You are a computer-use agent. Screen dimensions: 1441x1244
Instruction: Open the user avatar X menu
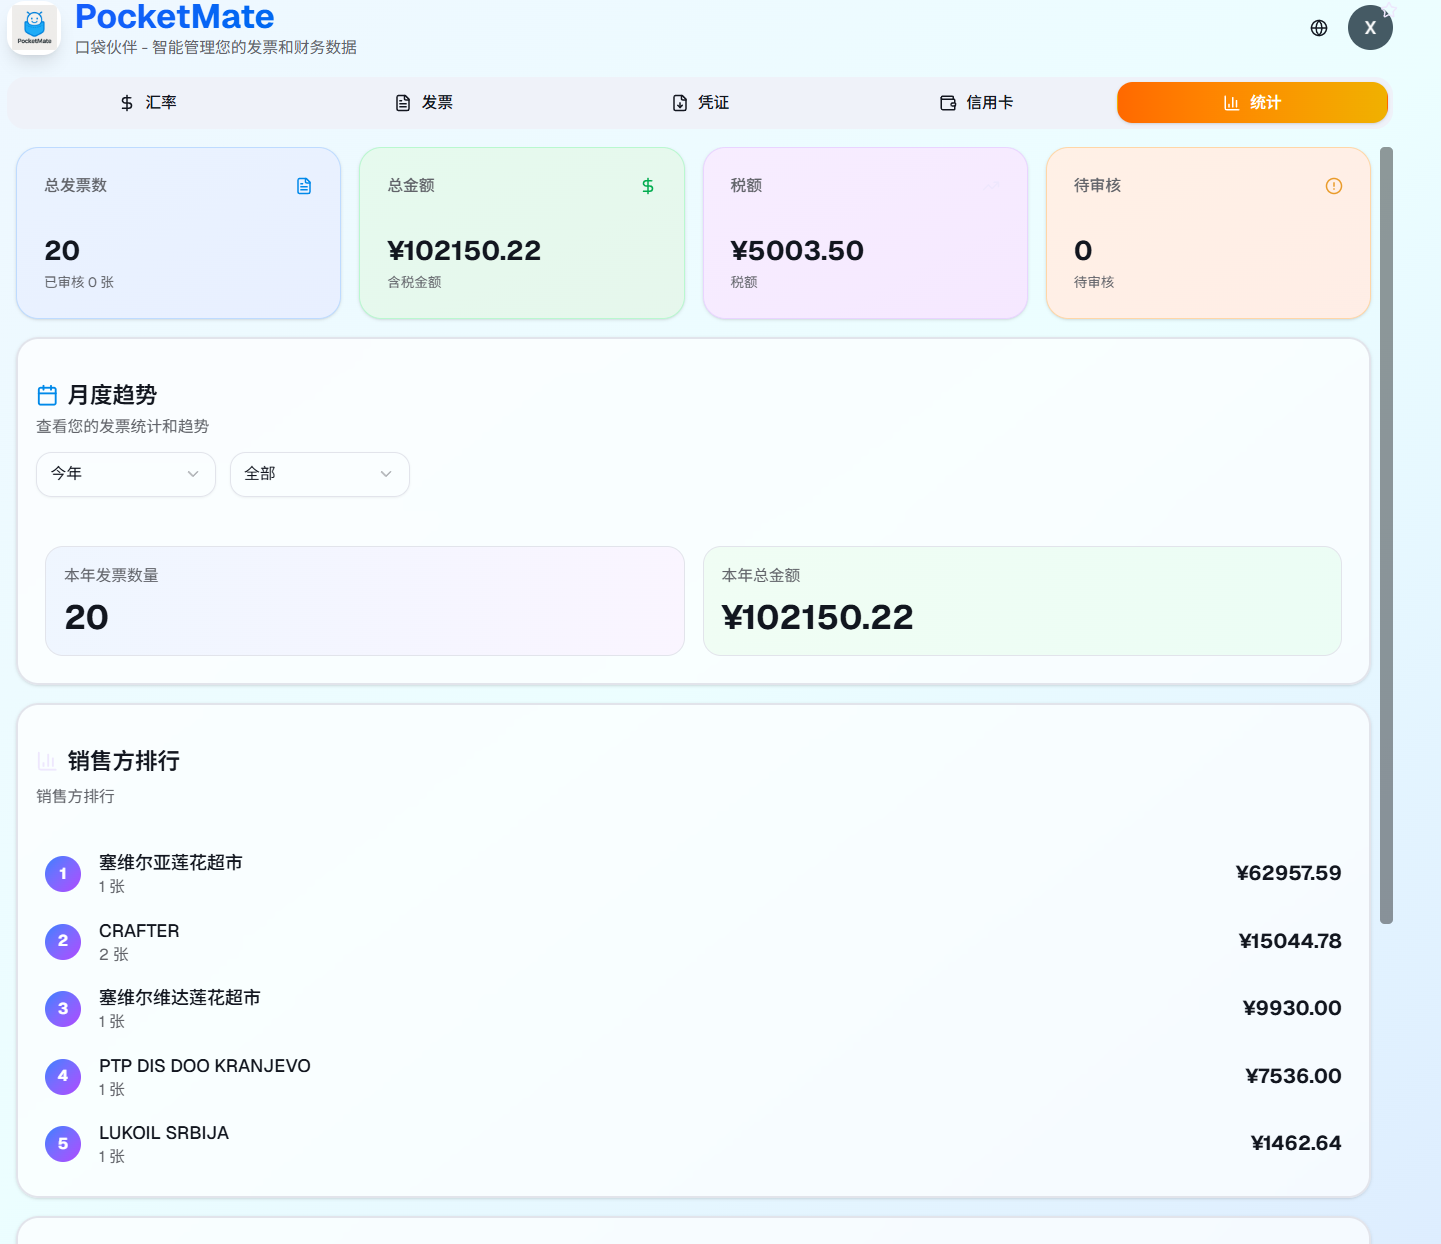click(1369, 28)
